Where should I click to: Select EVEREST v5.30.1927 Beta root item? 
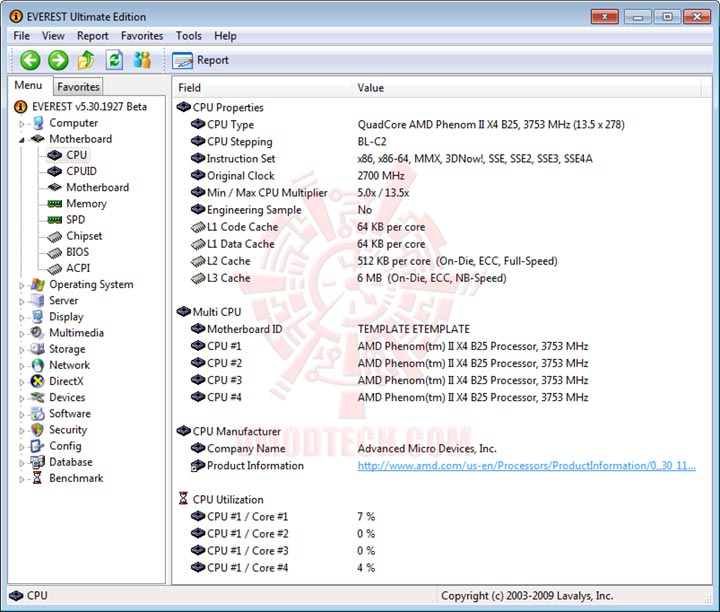click(89, 107)
